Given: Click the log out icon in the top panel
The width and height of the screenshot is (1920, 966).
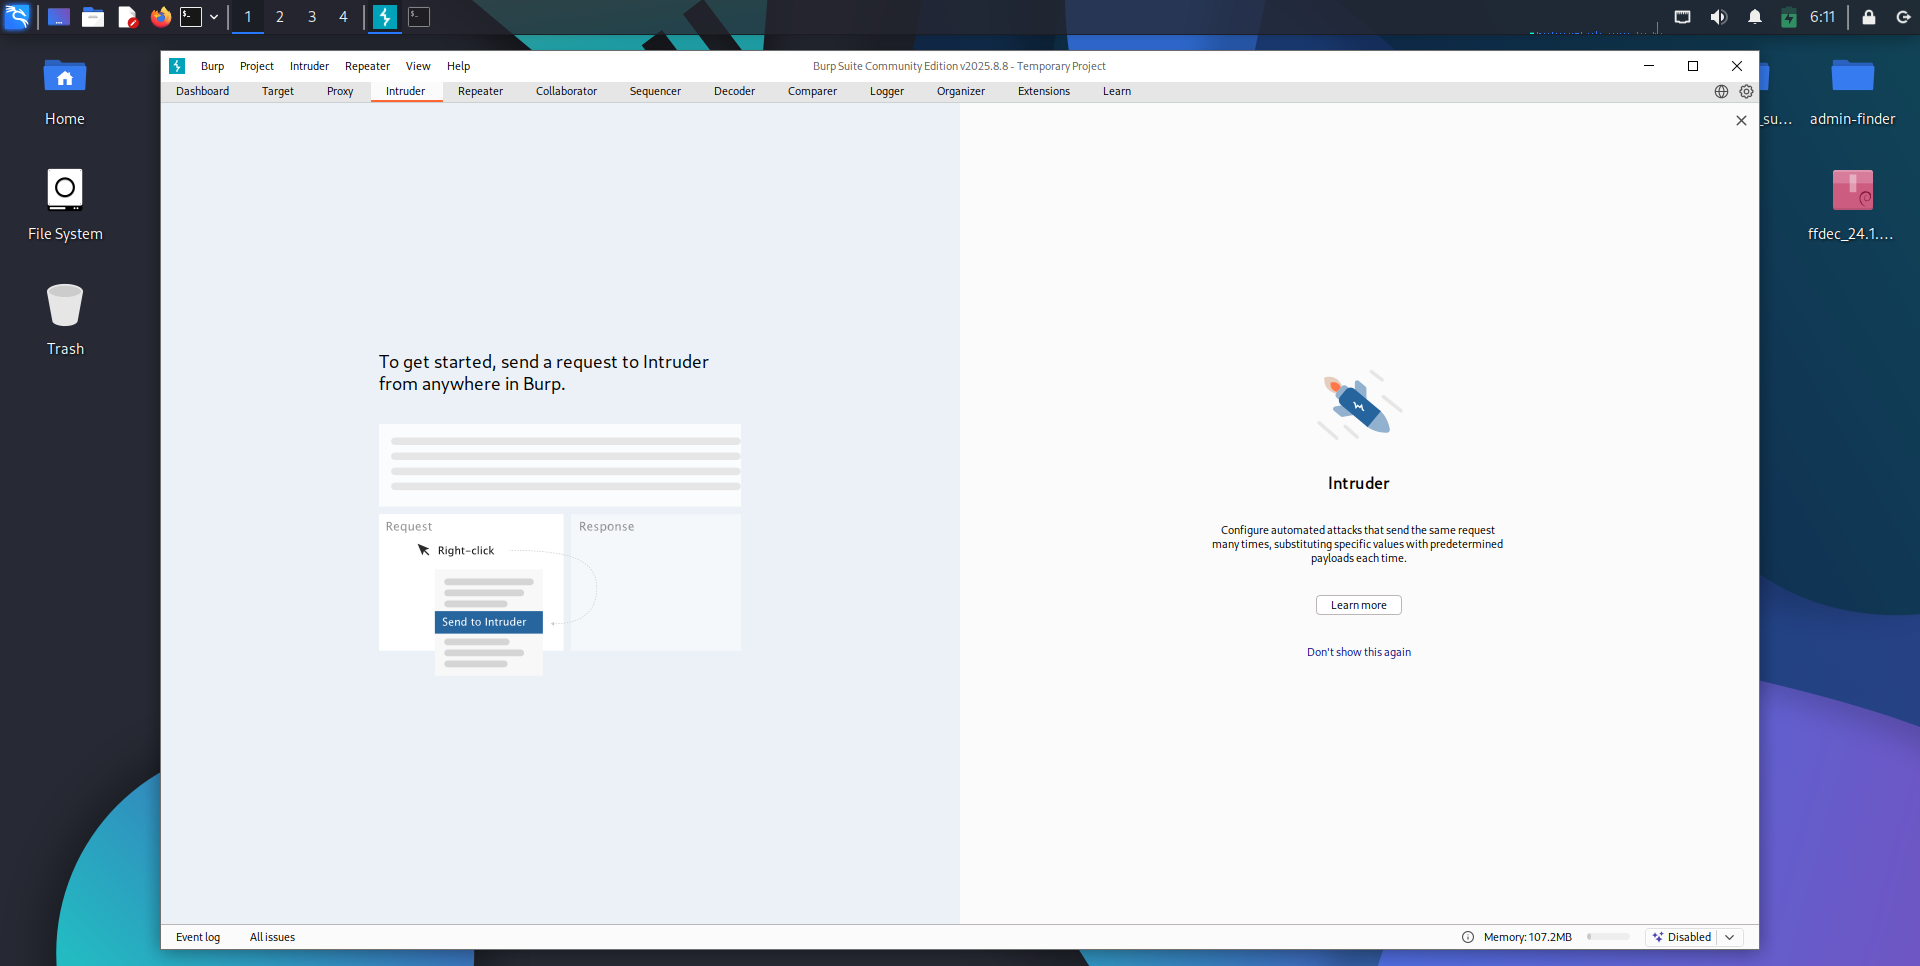Looking at the screenshot, I should click(x=1903, y=17).
